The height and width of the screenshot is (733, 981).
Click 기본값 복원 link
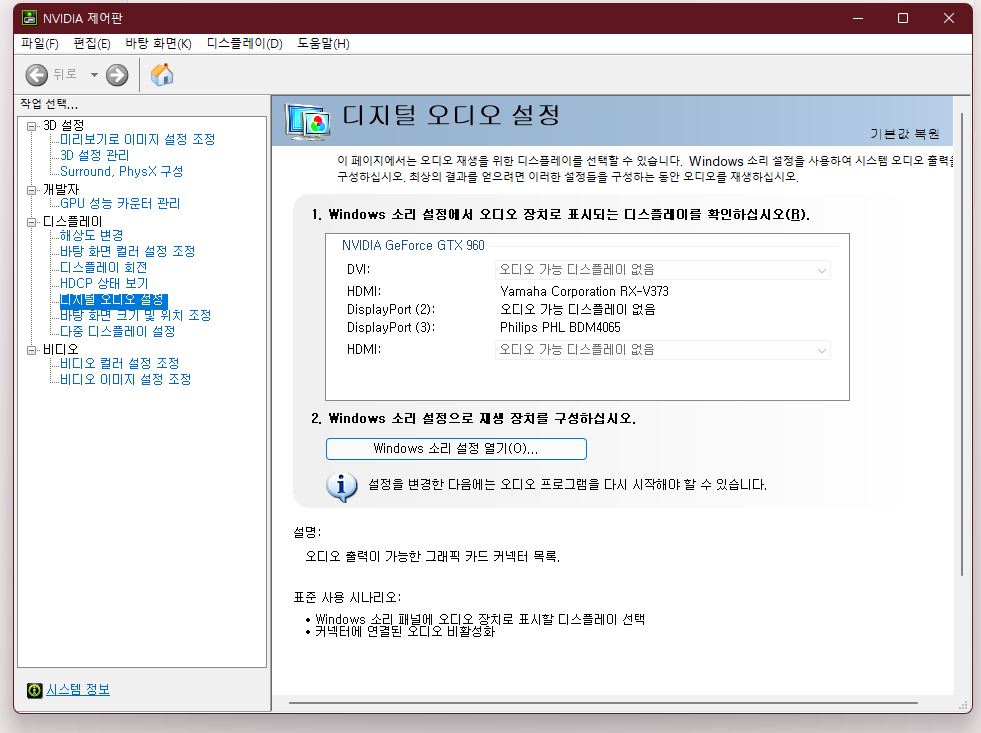tap(905, 134)
